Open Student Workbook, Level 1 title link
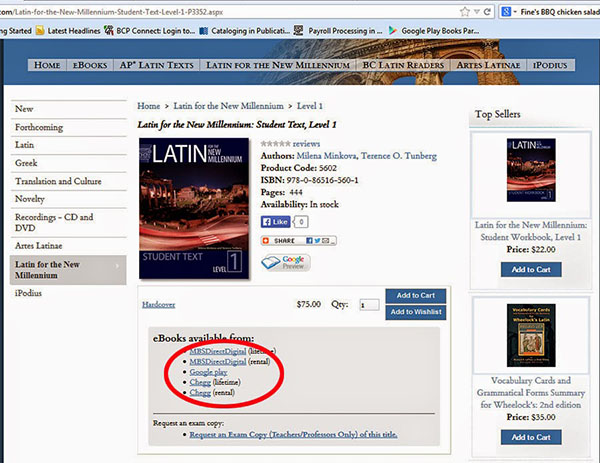 click(531, 231)
